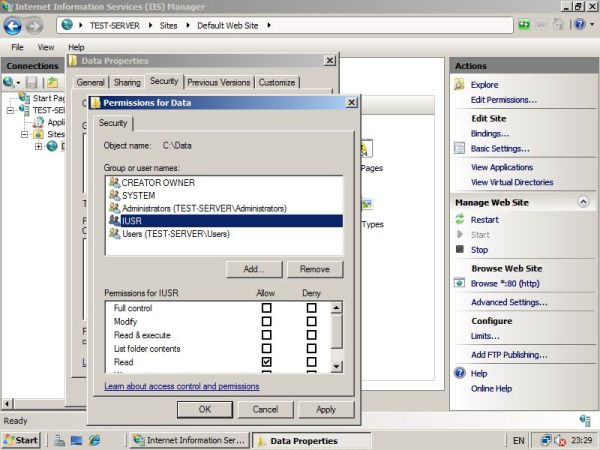Viewport: 600px width, 450px height.
Task: Open the File menu
Action: 17,47
